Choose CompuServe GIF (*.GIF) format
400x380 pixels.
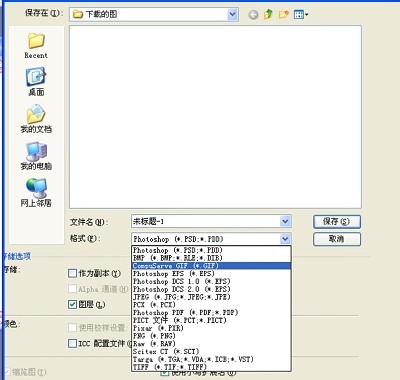(x=211, y=266)
